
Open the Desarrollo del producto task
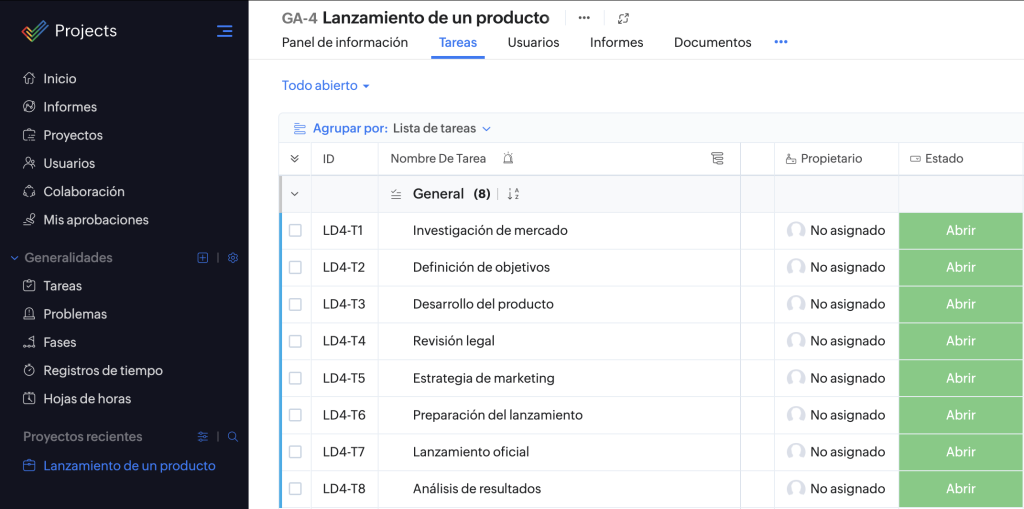[x=483, y=304]
